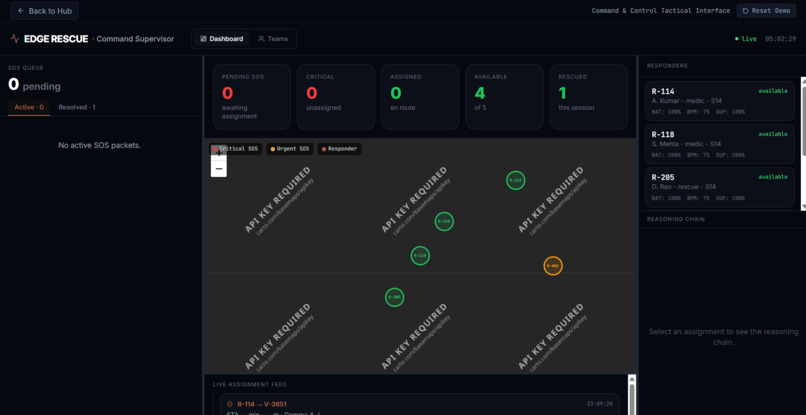Screen dimensions: 806x415
Task: Select the orange R-401 map marker
Action: [553, 266]
